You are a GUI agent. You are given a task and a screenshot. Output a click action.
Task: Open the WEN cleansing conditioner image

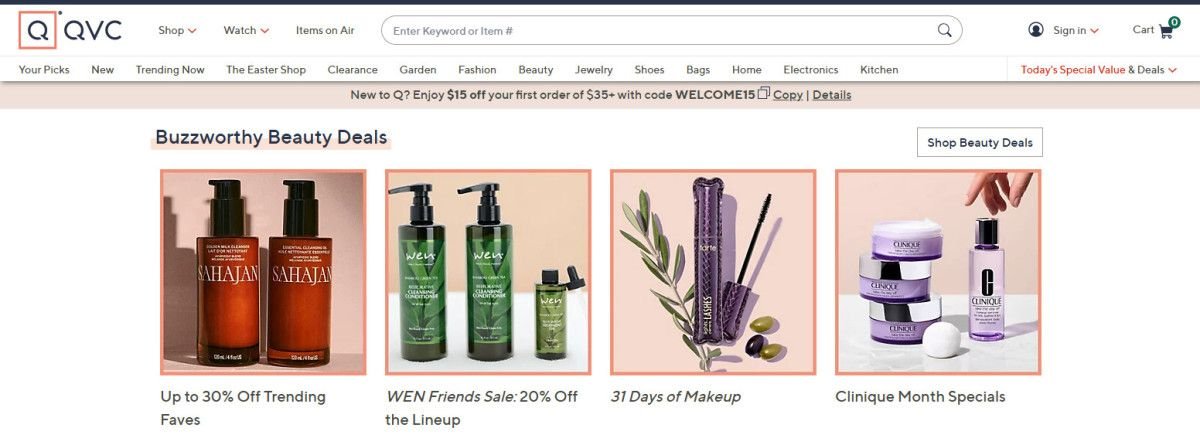(488, 272)
